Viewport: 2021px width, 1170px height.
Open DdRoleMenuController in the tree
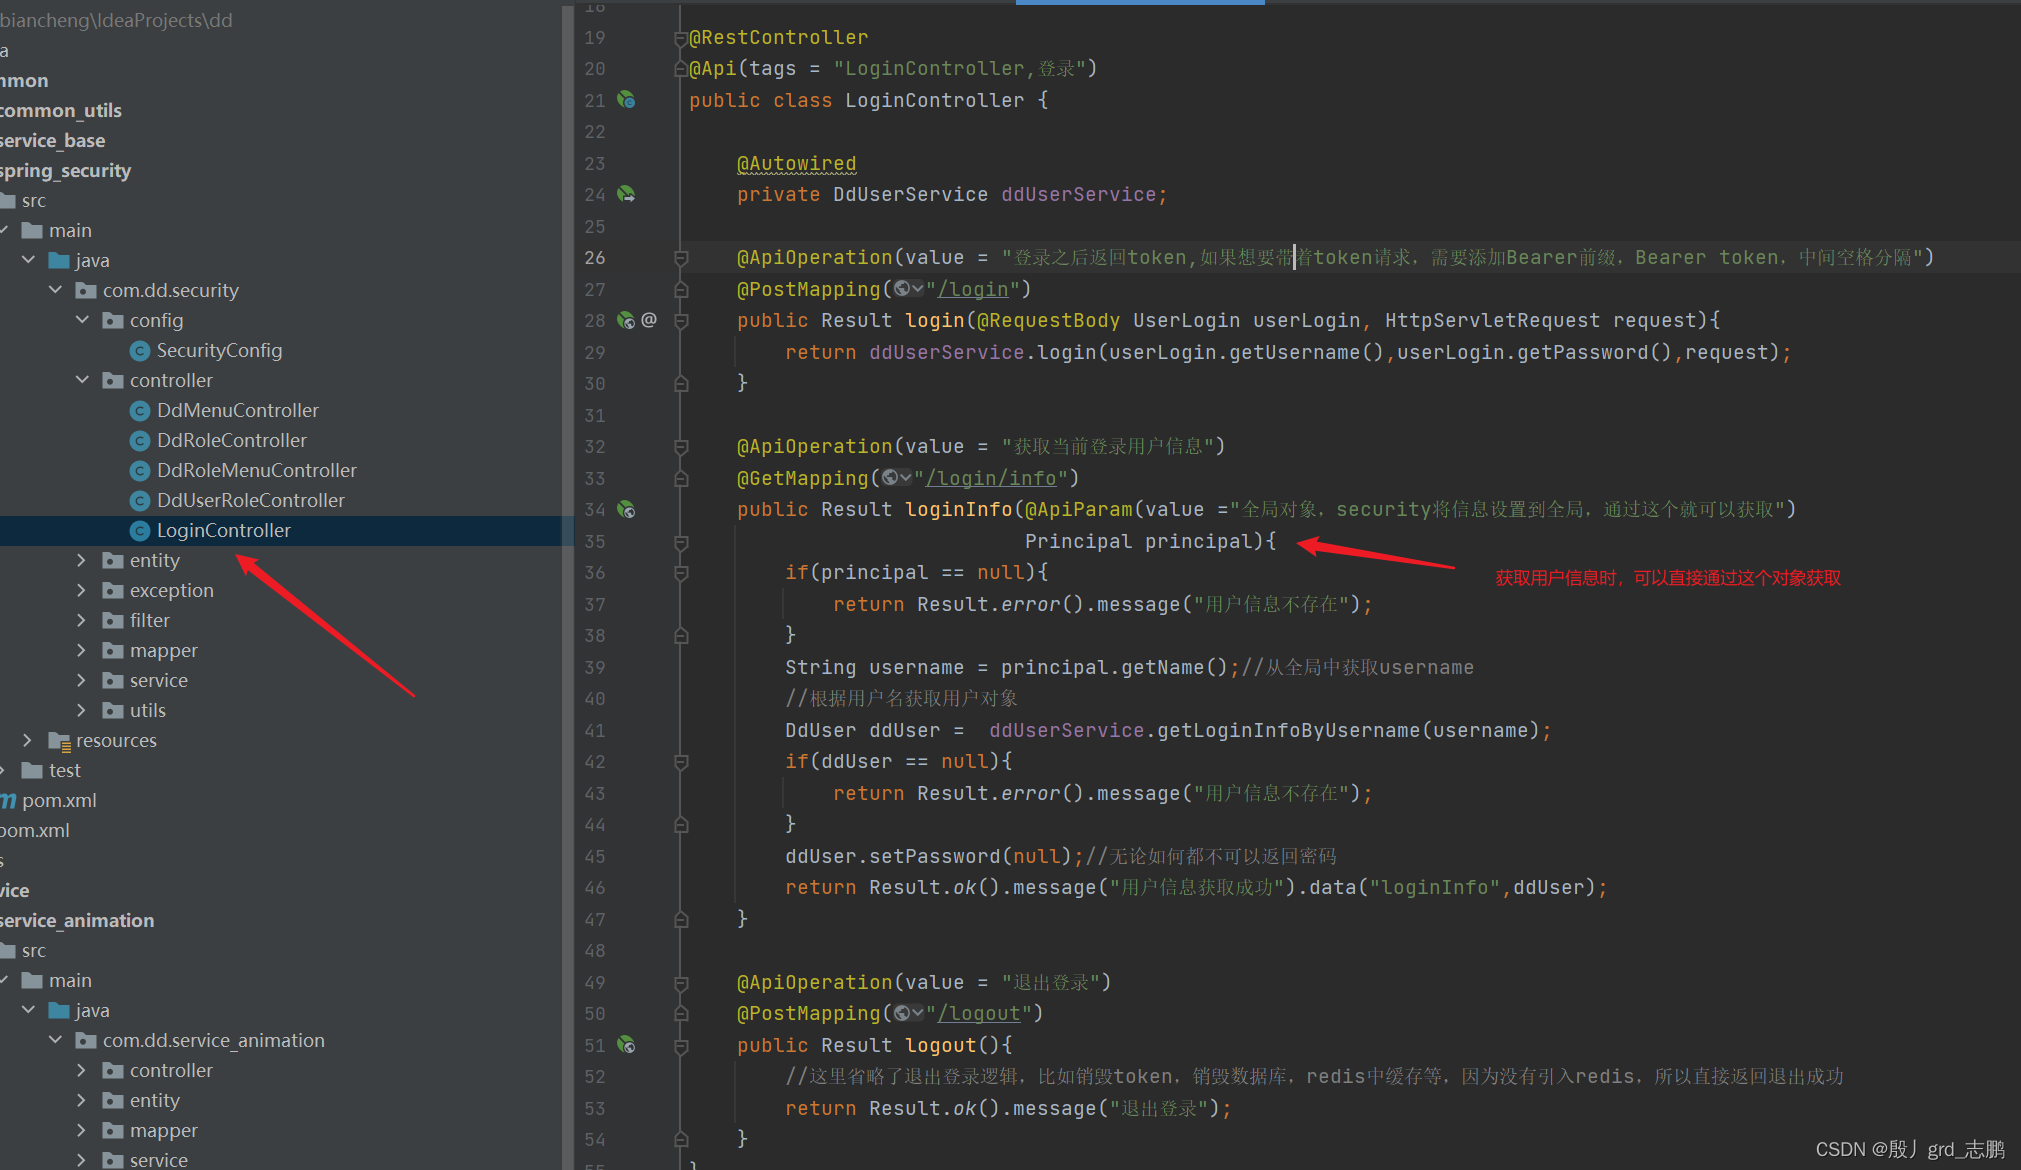coord(257,471)
